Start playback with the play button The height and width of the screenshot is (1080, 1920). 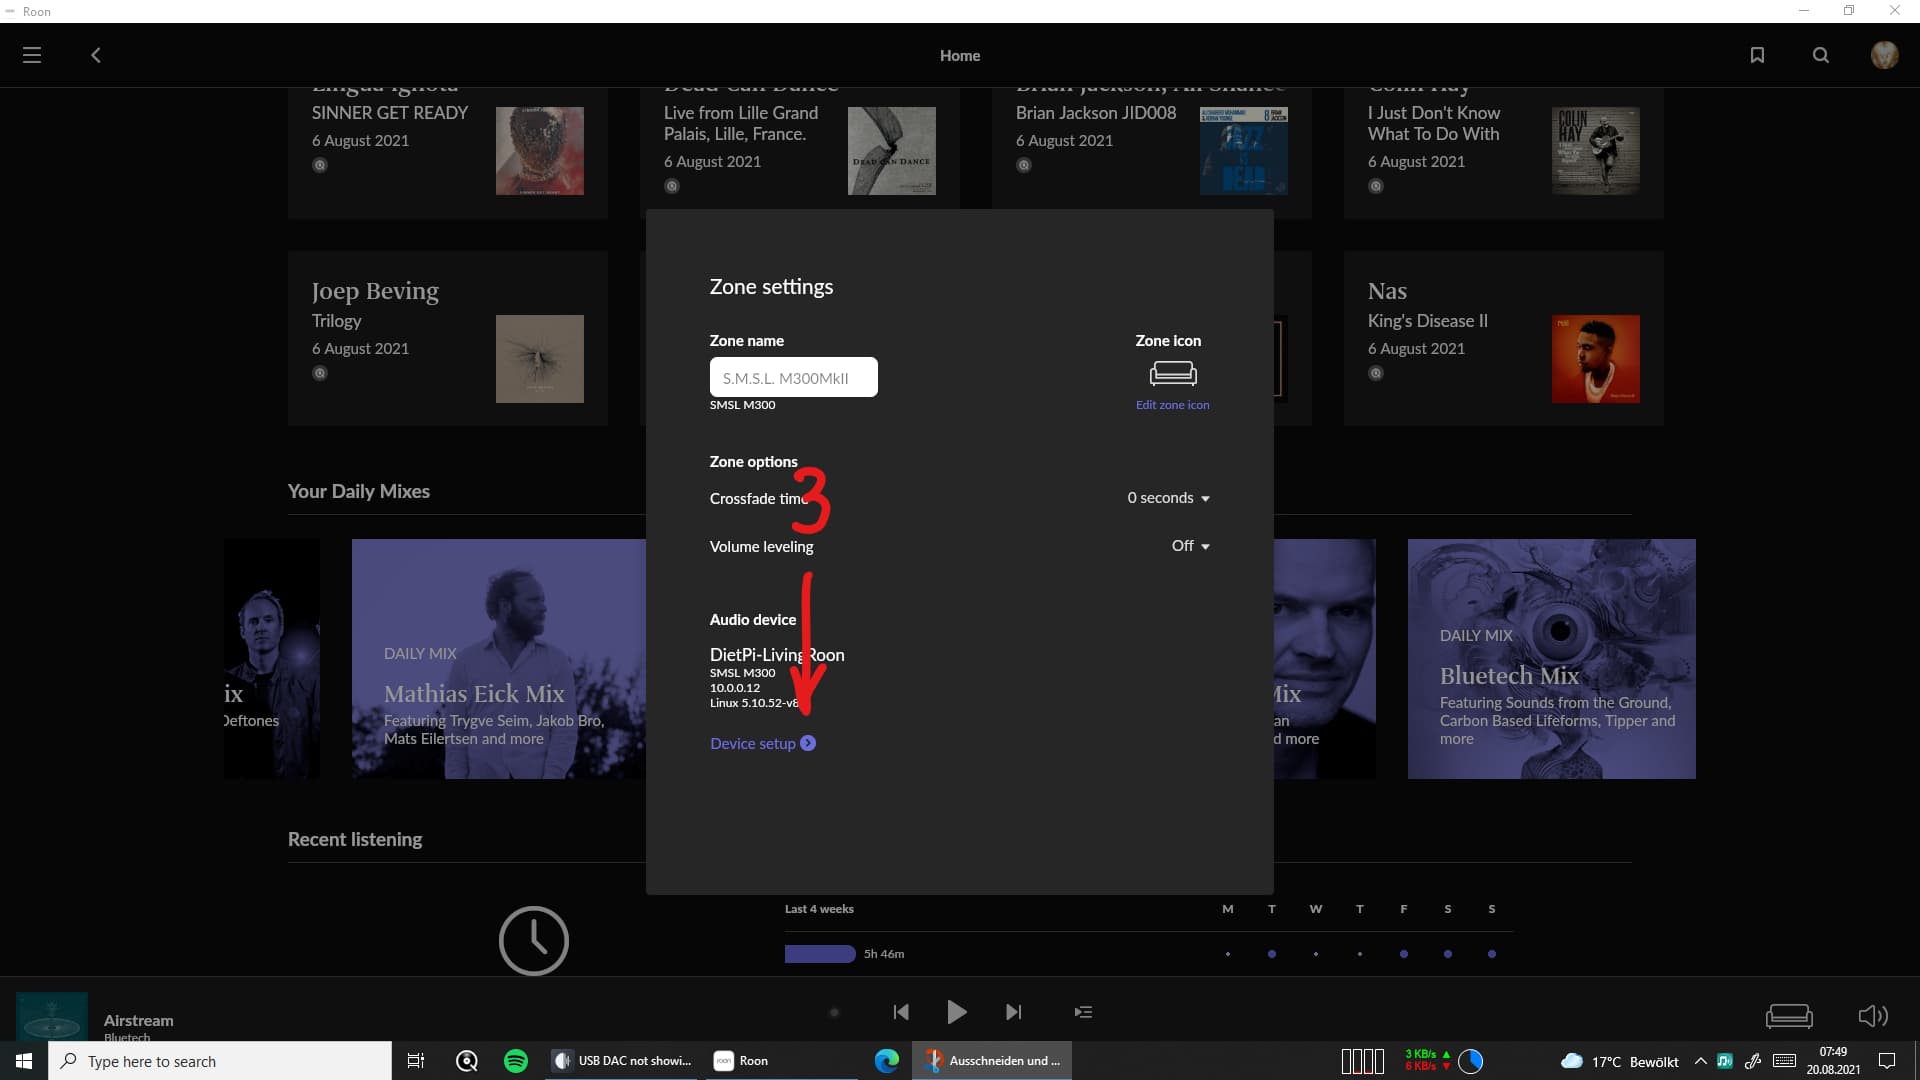tap(956, 1012)
